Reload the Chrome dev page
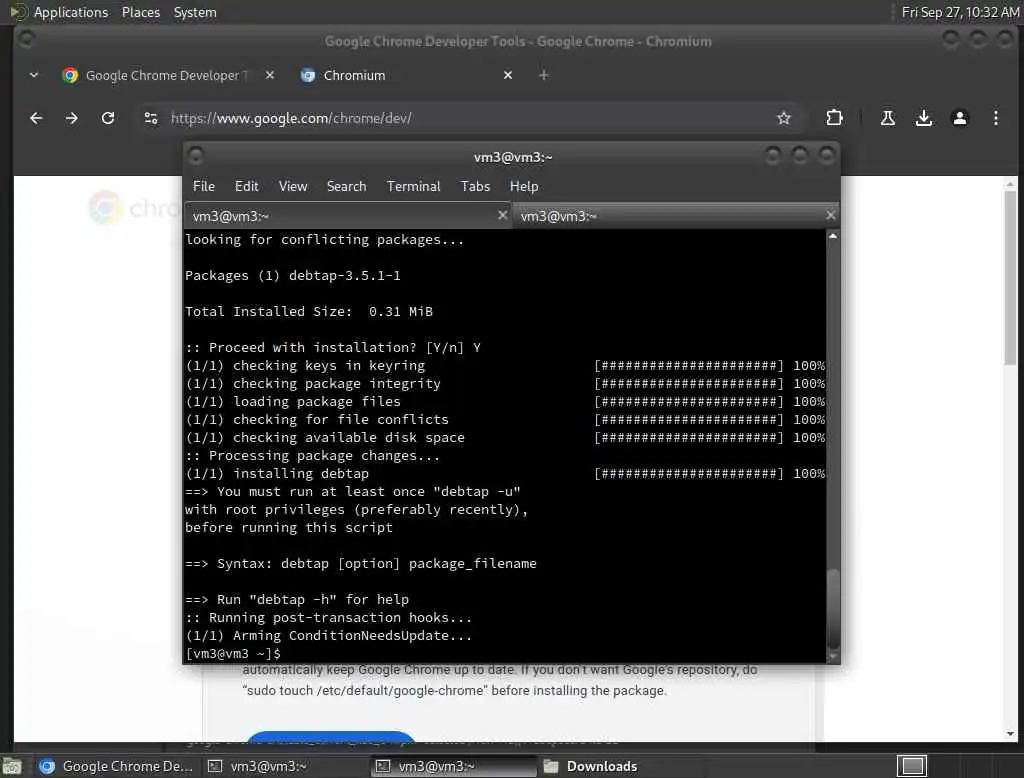 click(x=108, y=118)
